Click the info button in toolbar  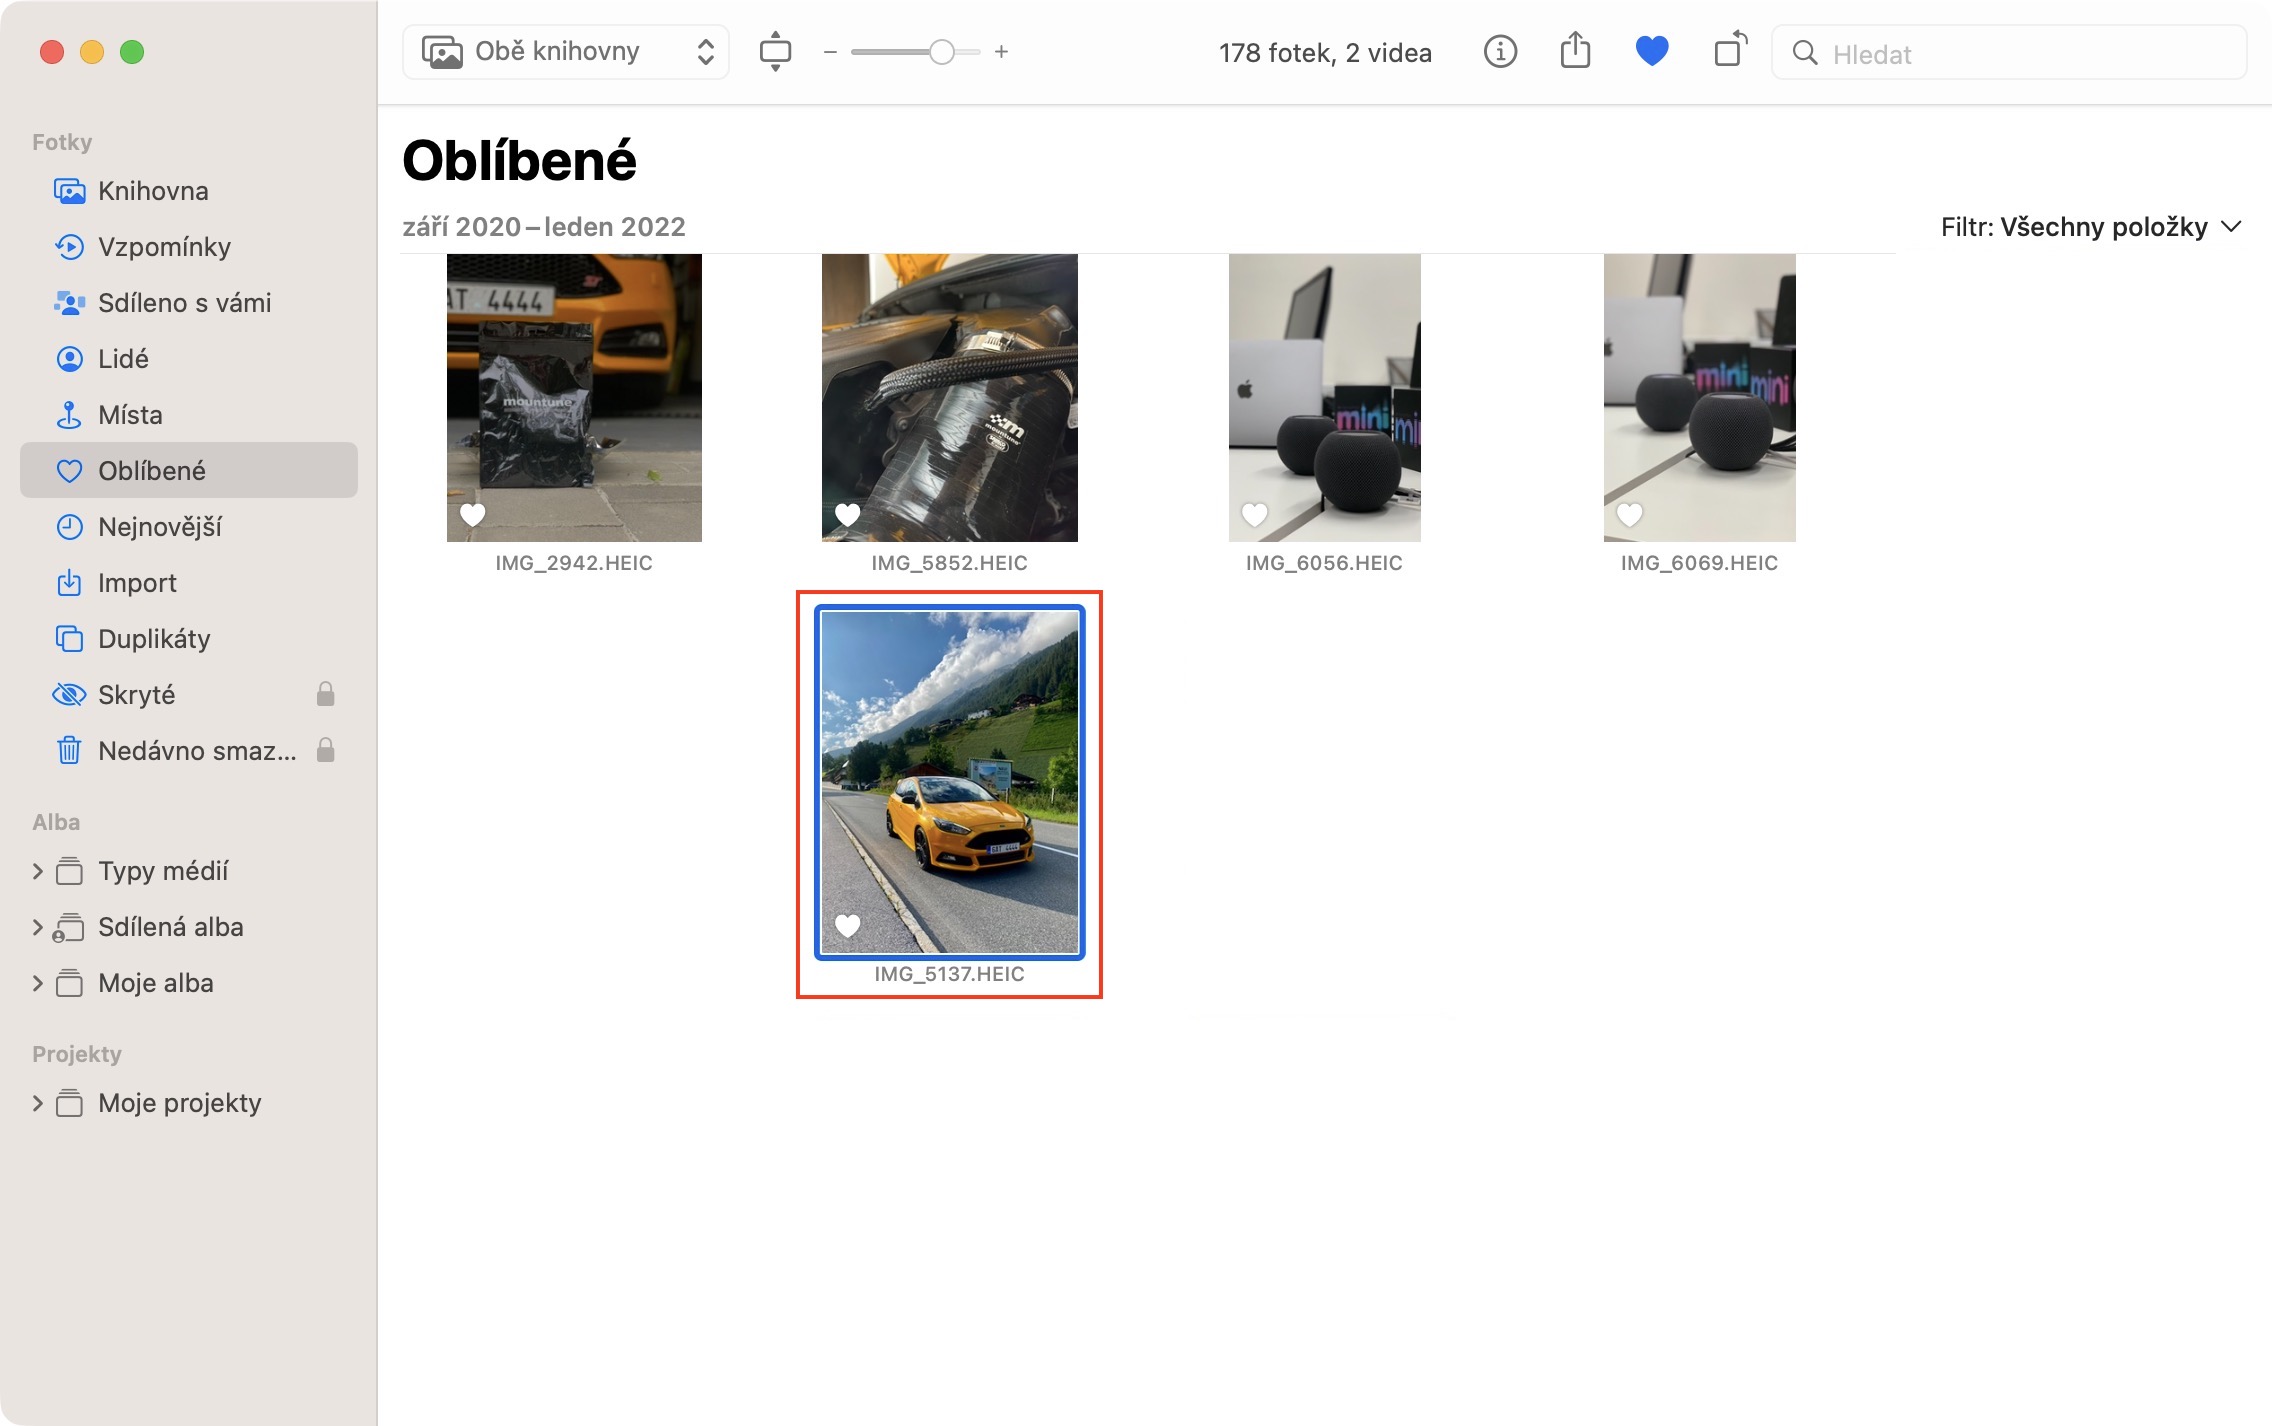[1499, 52]
